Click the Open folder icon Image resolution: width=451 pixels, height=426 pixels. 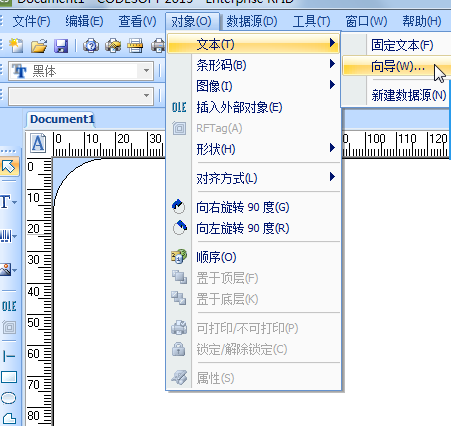coord(39,46)
